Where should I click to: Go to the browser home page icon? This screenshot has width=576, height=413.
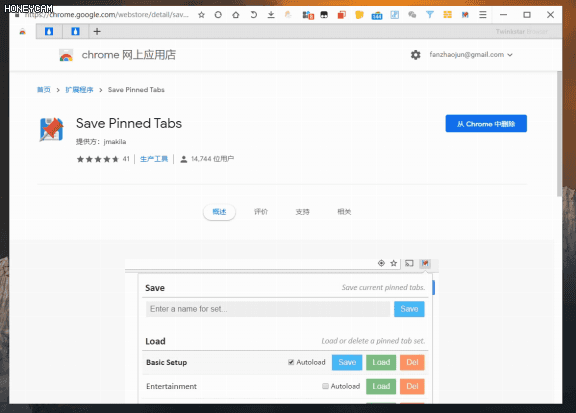click(x=236, y=15)
